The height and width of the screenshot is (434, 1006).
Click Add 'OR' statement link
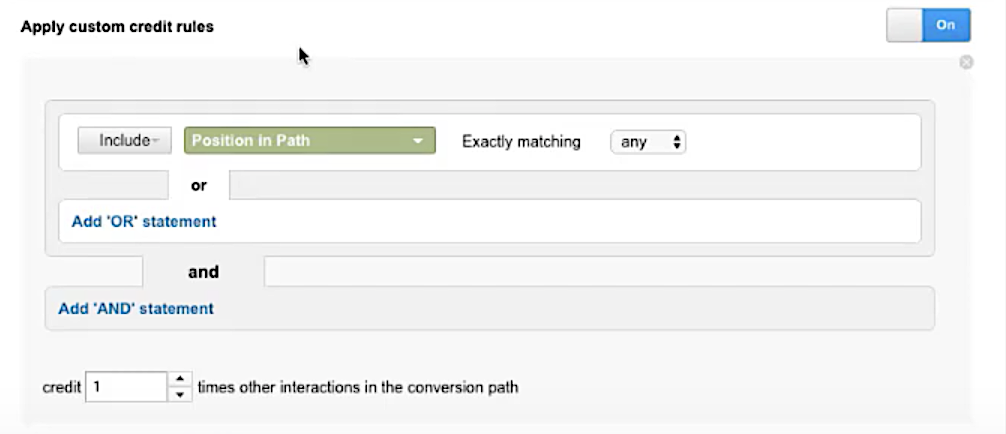pos(144,221)
